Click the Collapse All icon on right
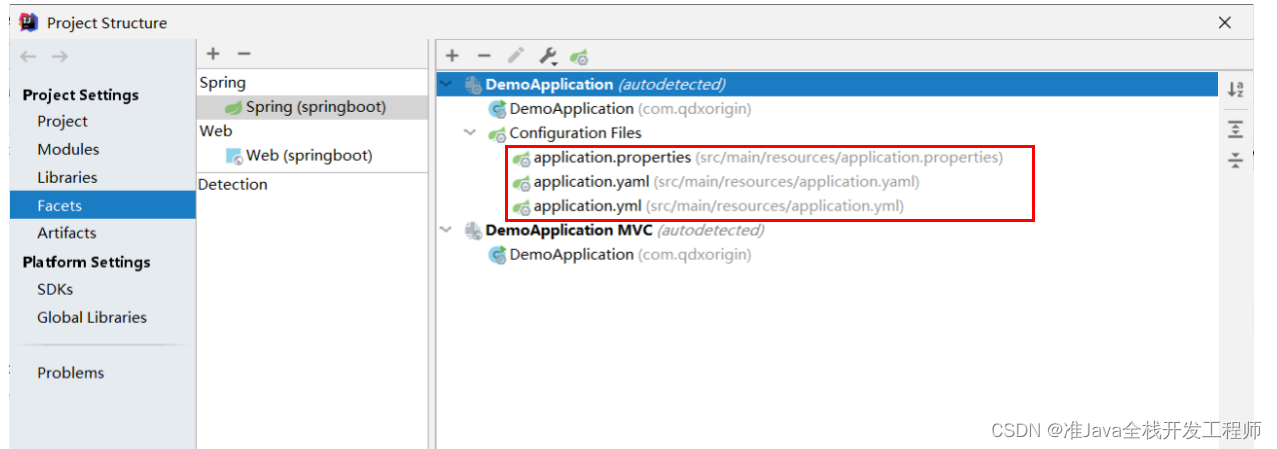 point(1235,160)
